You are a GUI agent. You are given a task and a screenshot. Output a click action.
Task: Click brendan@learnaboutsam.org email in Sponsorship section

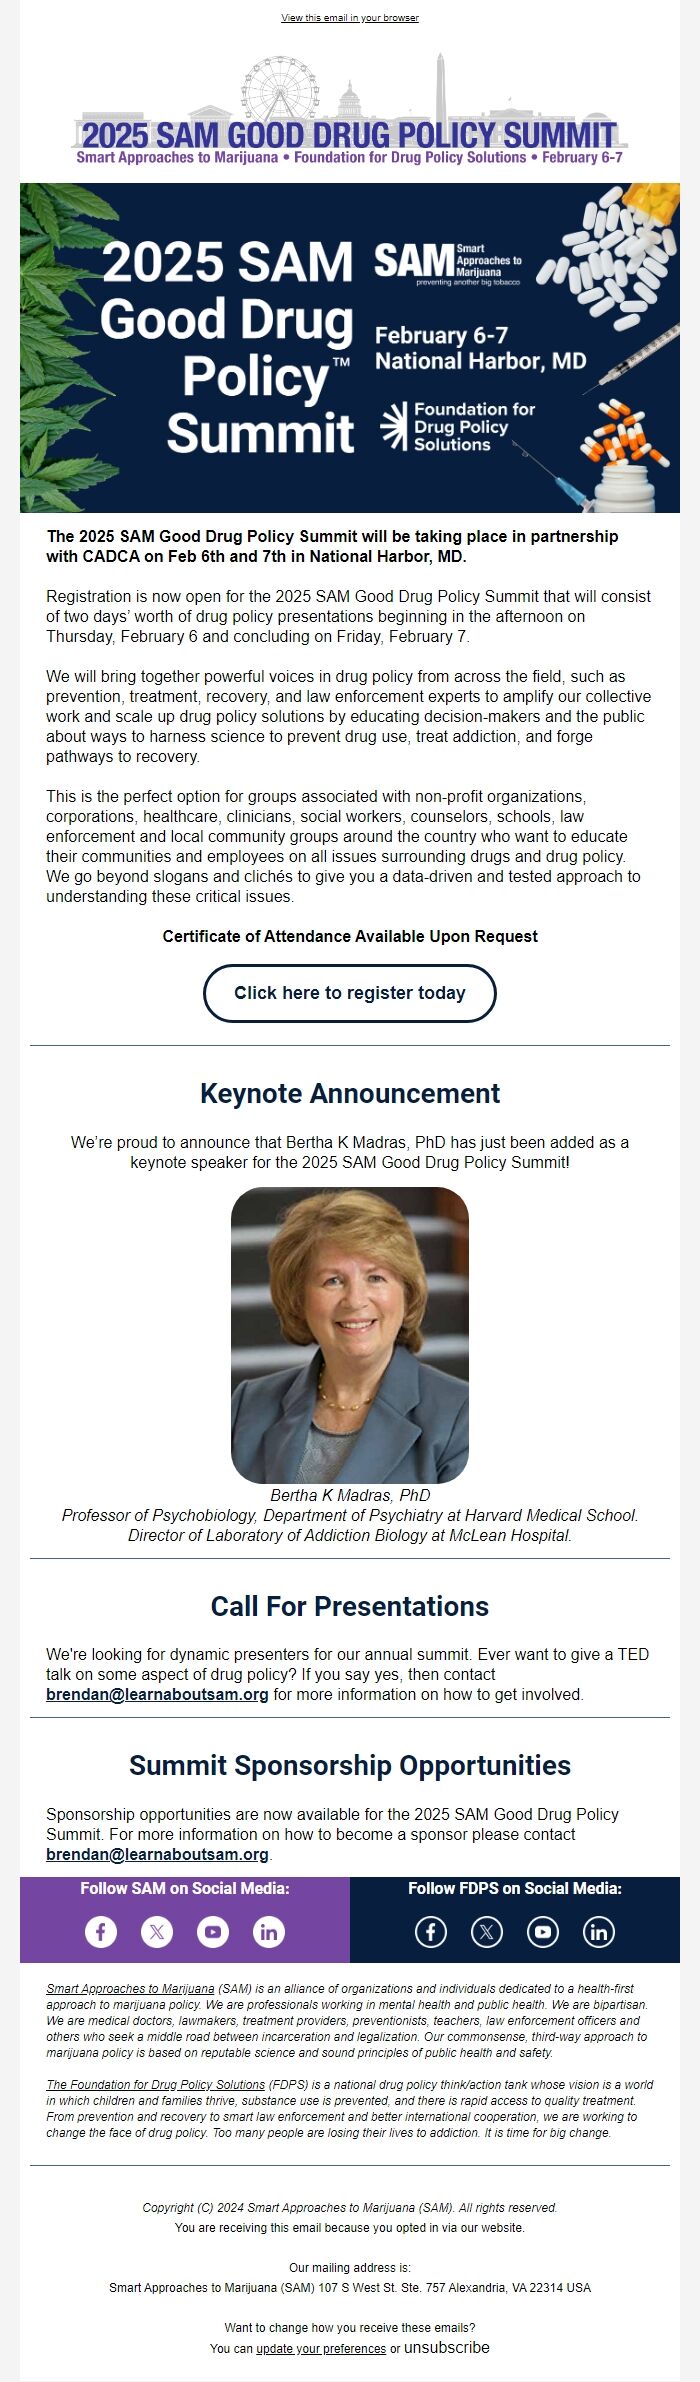click(x=157, y=1854)
